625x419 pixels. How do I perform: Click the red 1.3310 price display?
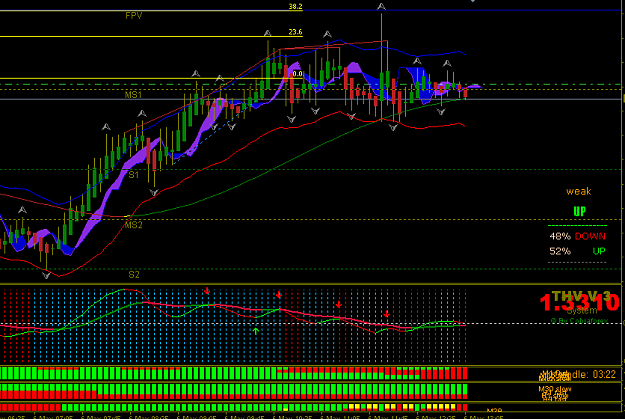coord(579,303)
